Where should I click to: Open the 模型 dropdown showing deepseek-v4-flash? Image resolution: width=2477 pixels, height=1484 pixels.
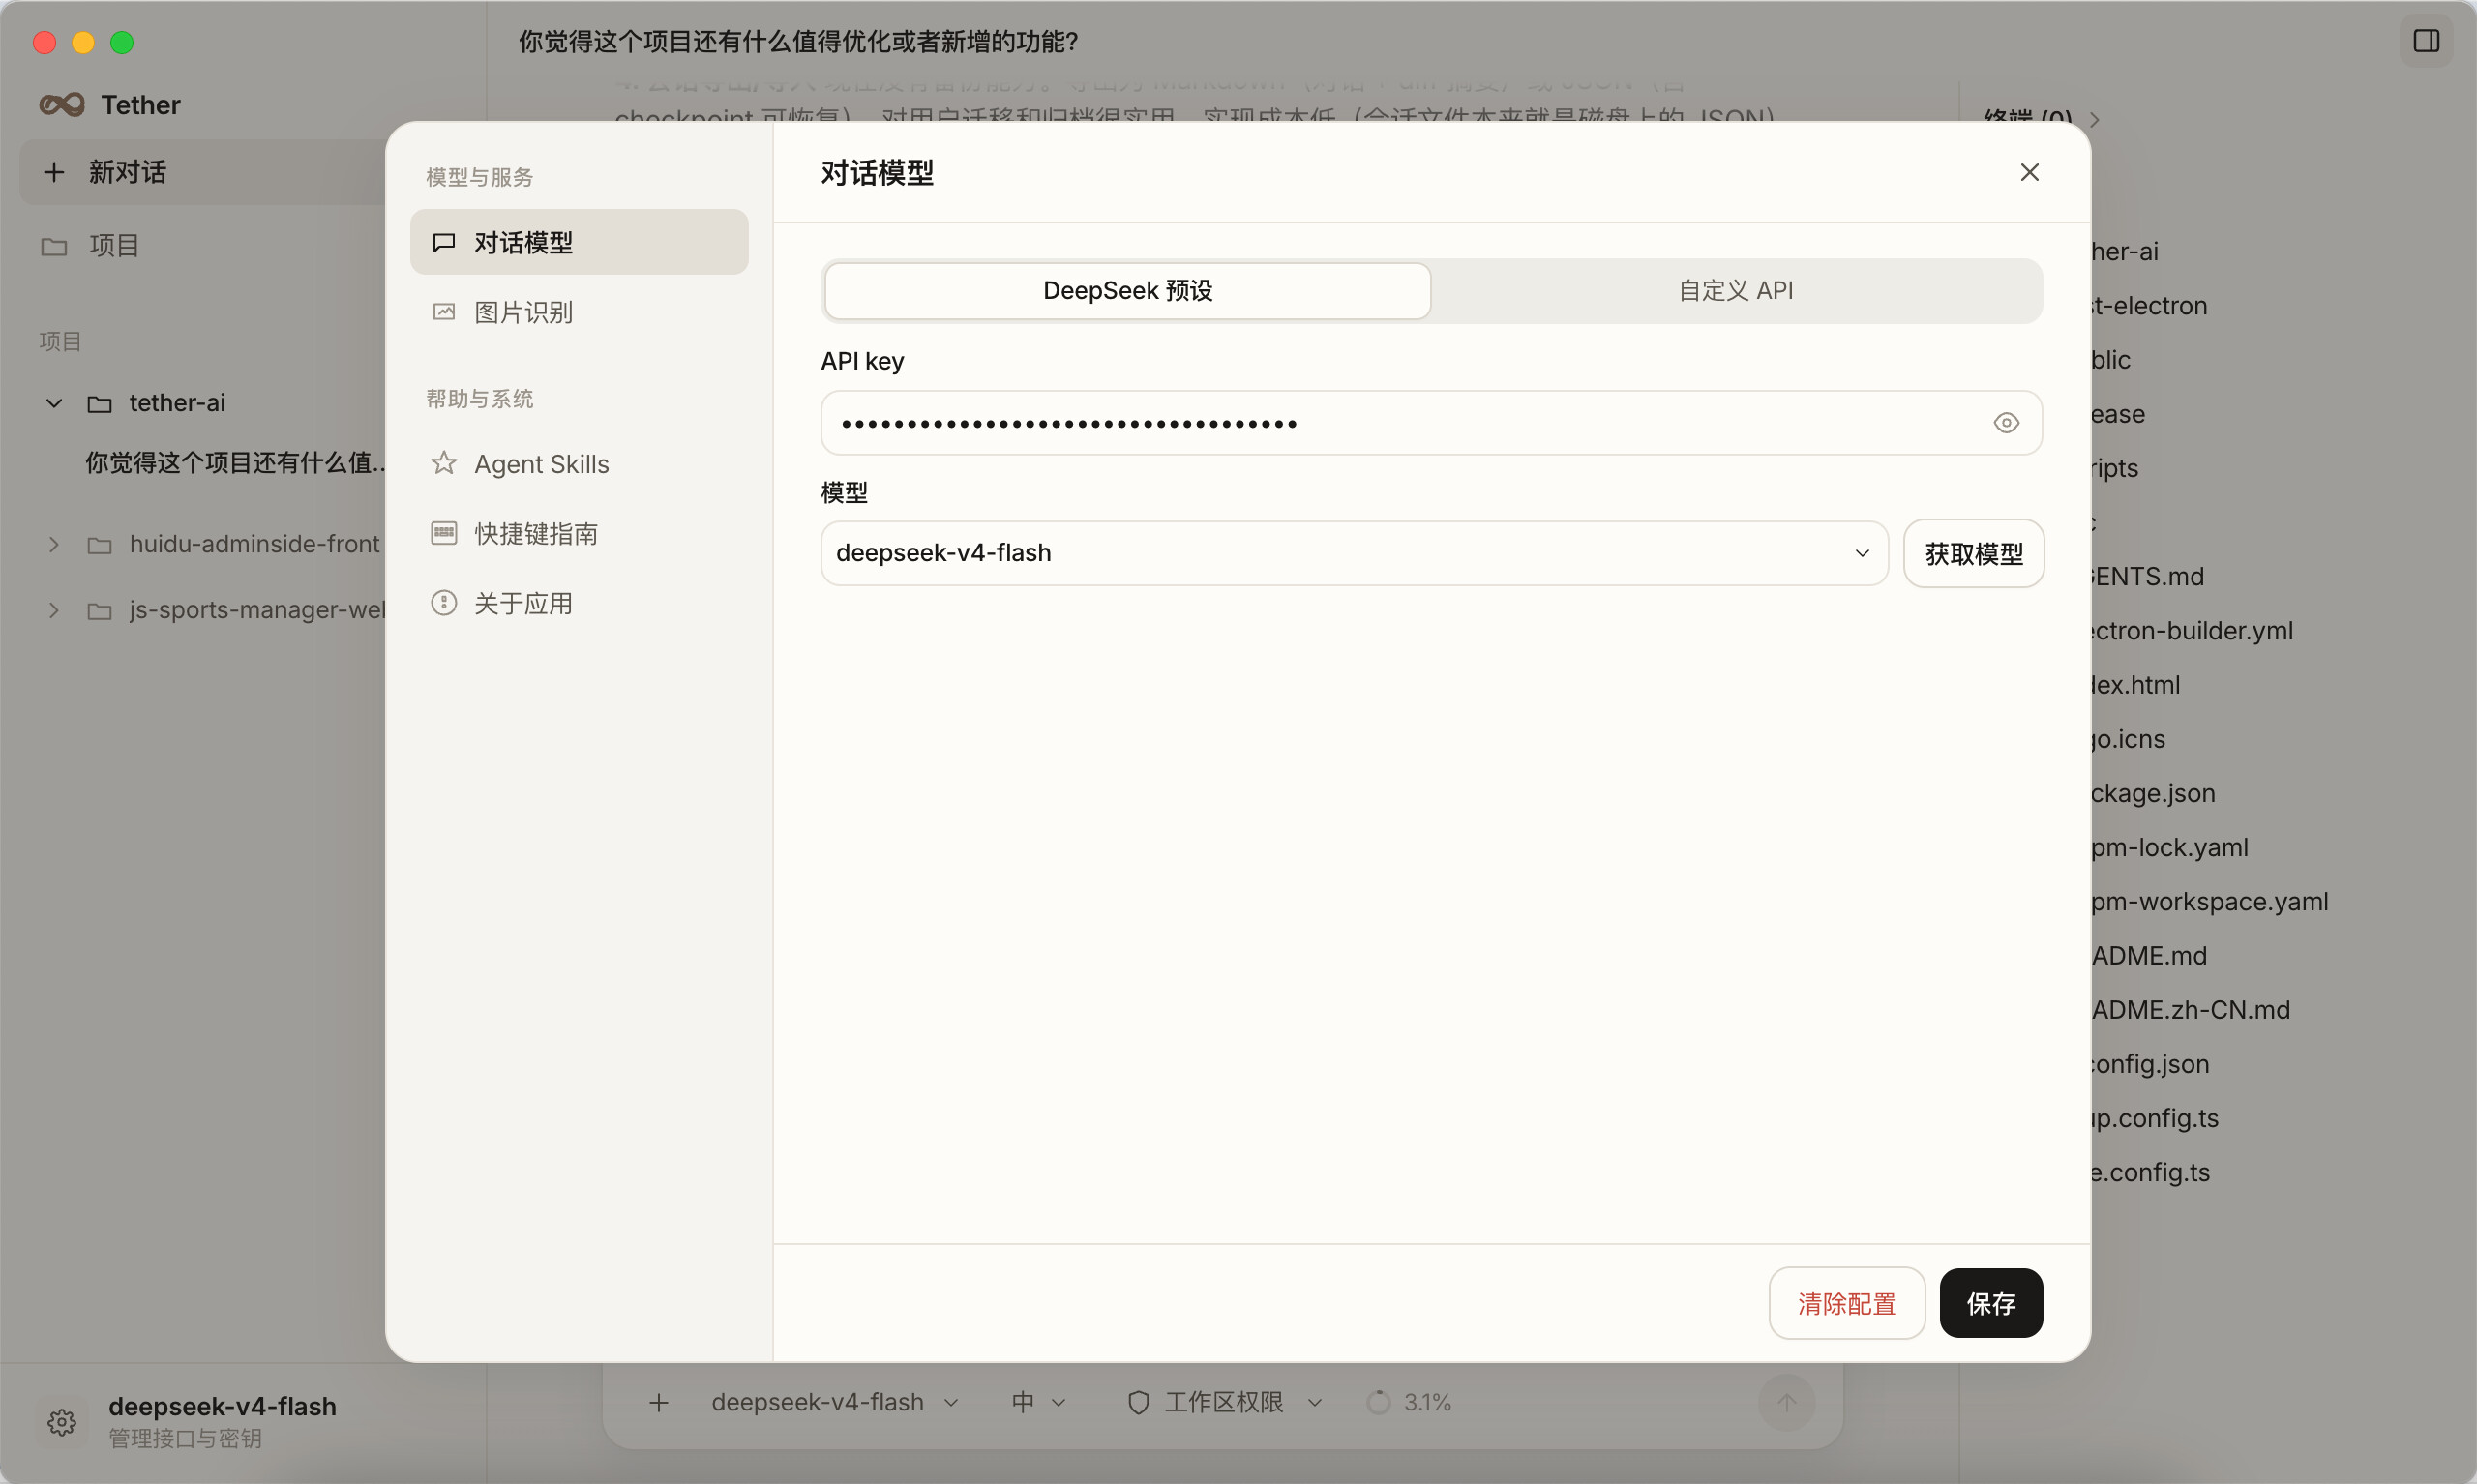click(1354, 553)
